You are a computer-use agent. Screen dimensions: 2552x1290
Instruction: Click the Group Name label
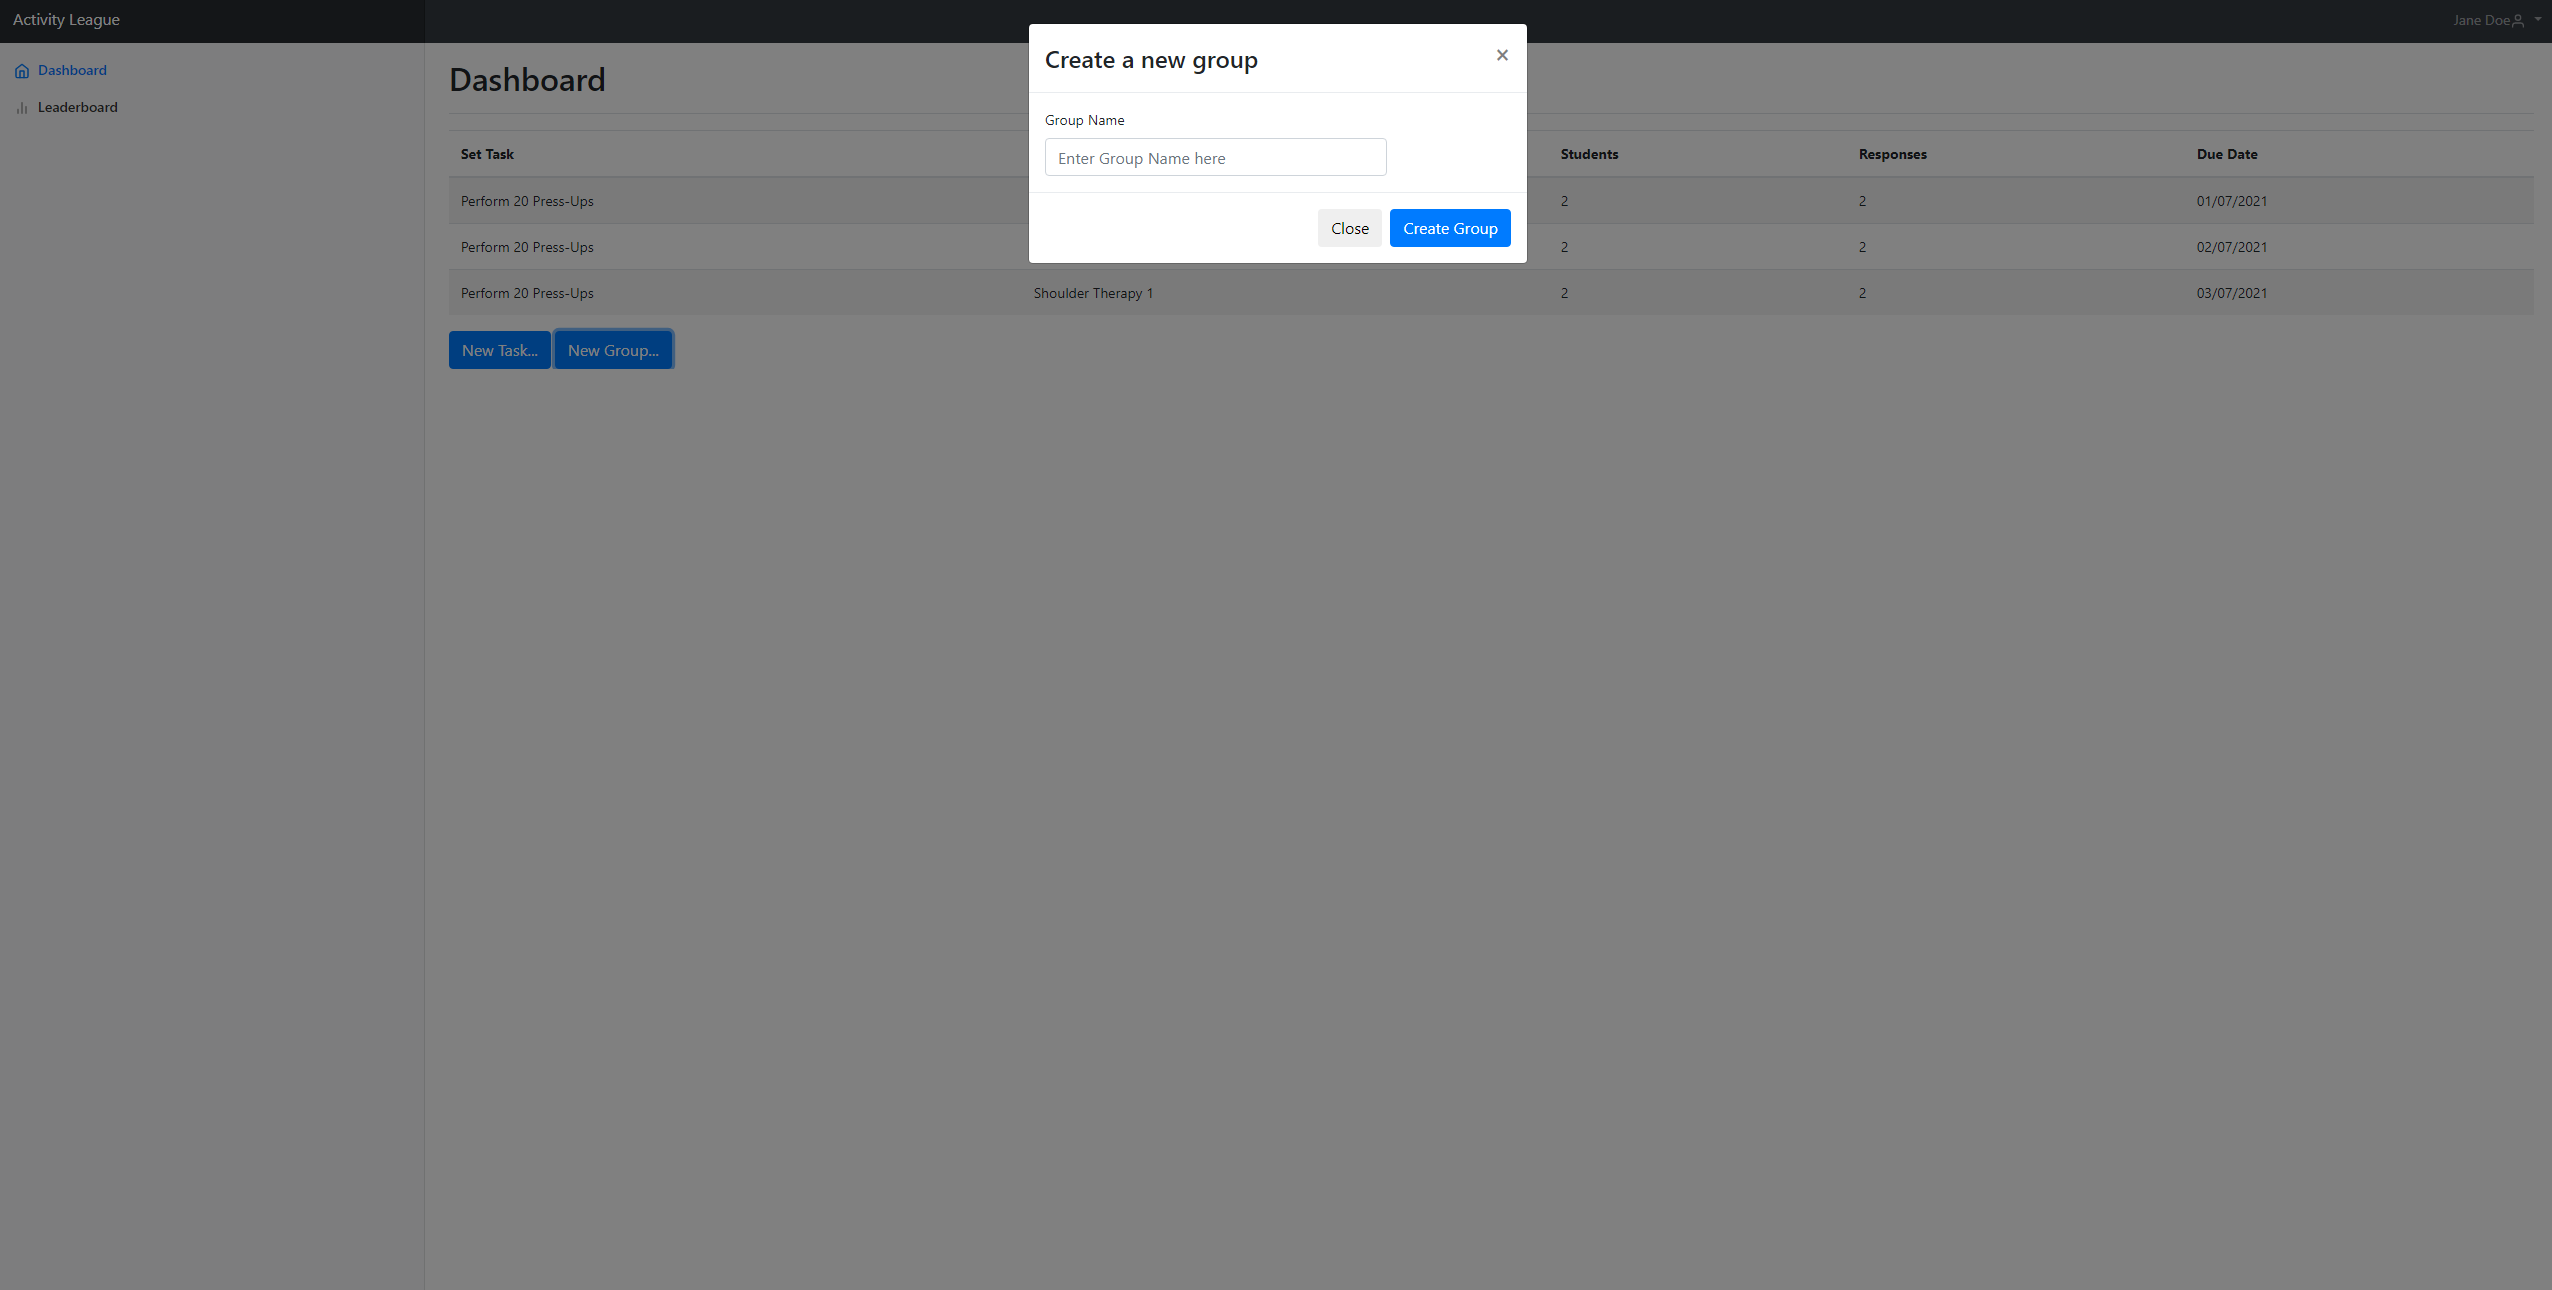pos(1084,120)
